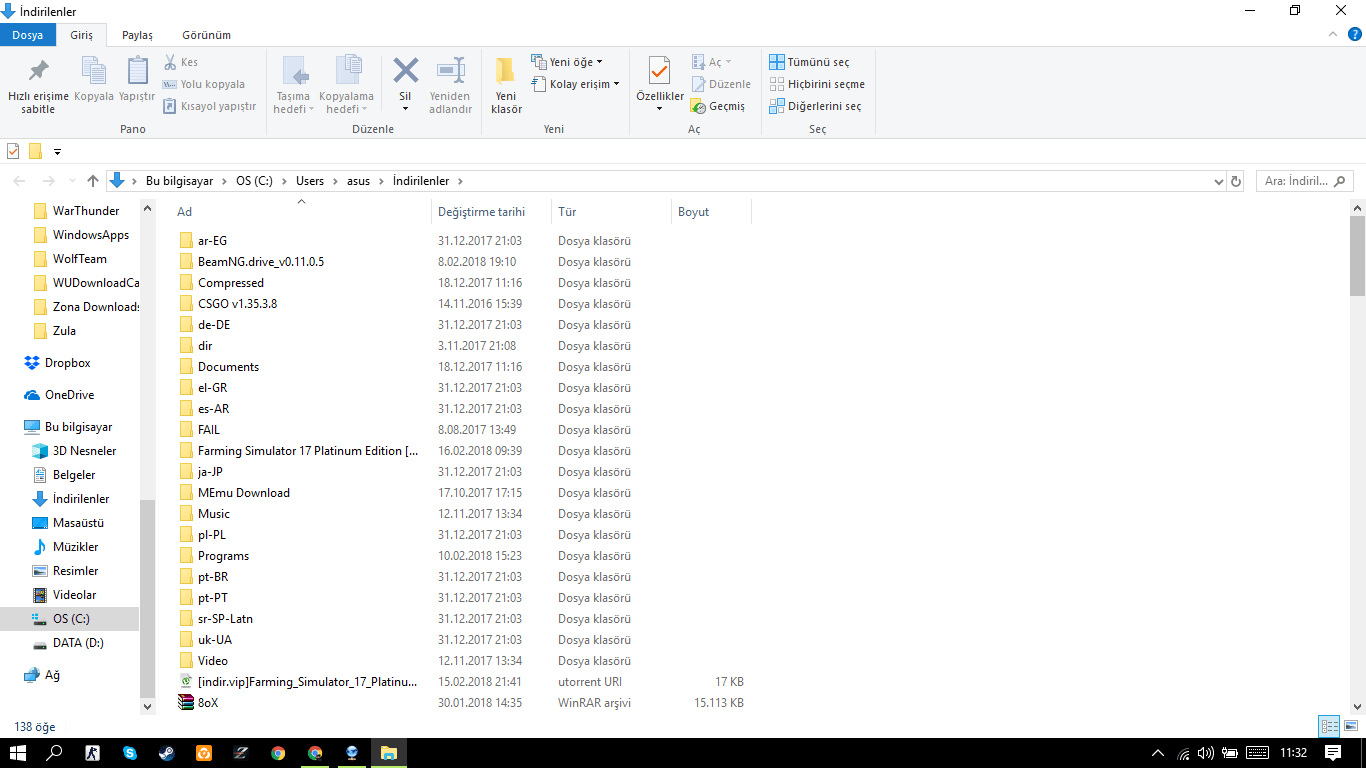Image resolution: width=1366 pixels, height=768 pixels.
Task: Open the Kolay erişim dropdown
Action: pos(575,84)
